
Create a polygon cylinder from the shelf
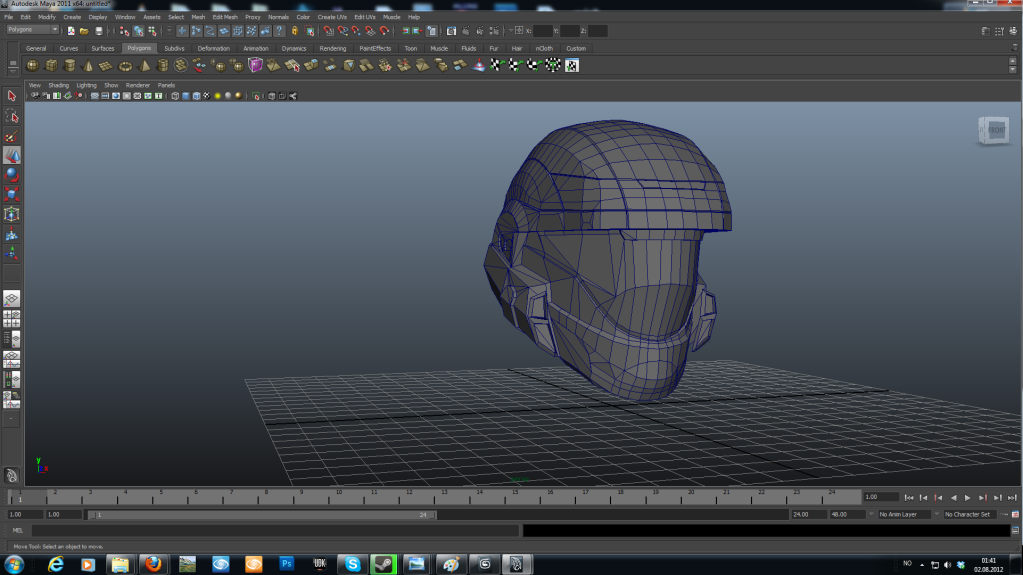point(69,65)
